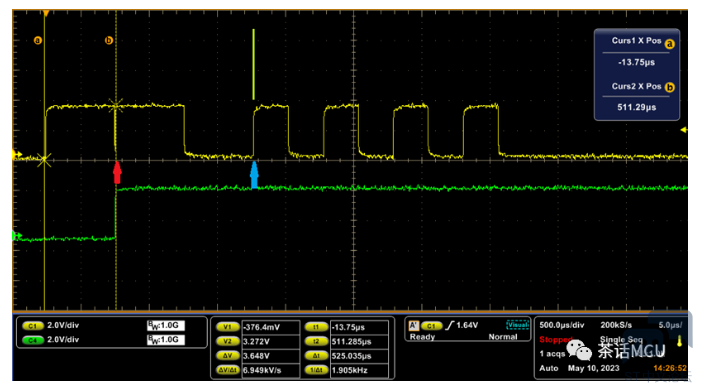Viewport: 701px width, 392px height.
Task: Click the Visual trigger indicator
Action: coord(517,325)
